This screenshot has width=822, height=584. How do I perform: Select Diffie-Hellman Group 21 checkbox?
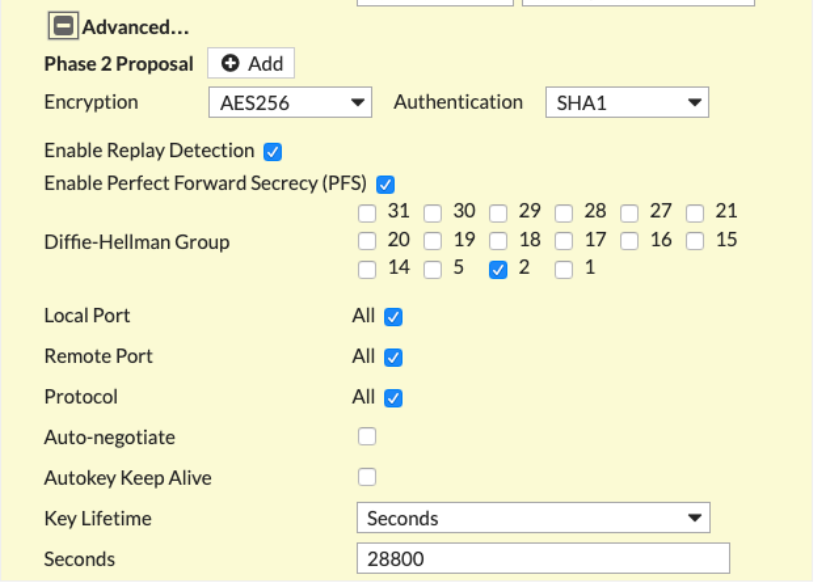tap(695, 213)
